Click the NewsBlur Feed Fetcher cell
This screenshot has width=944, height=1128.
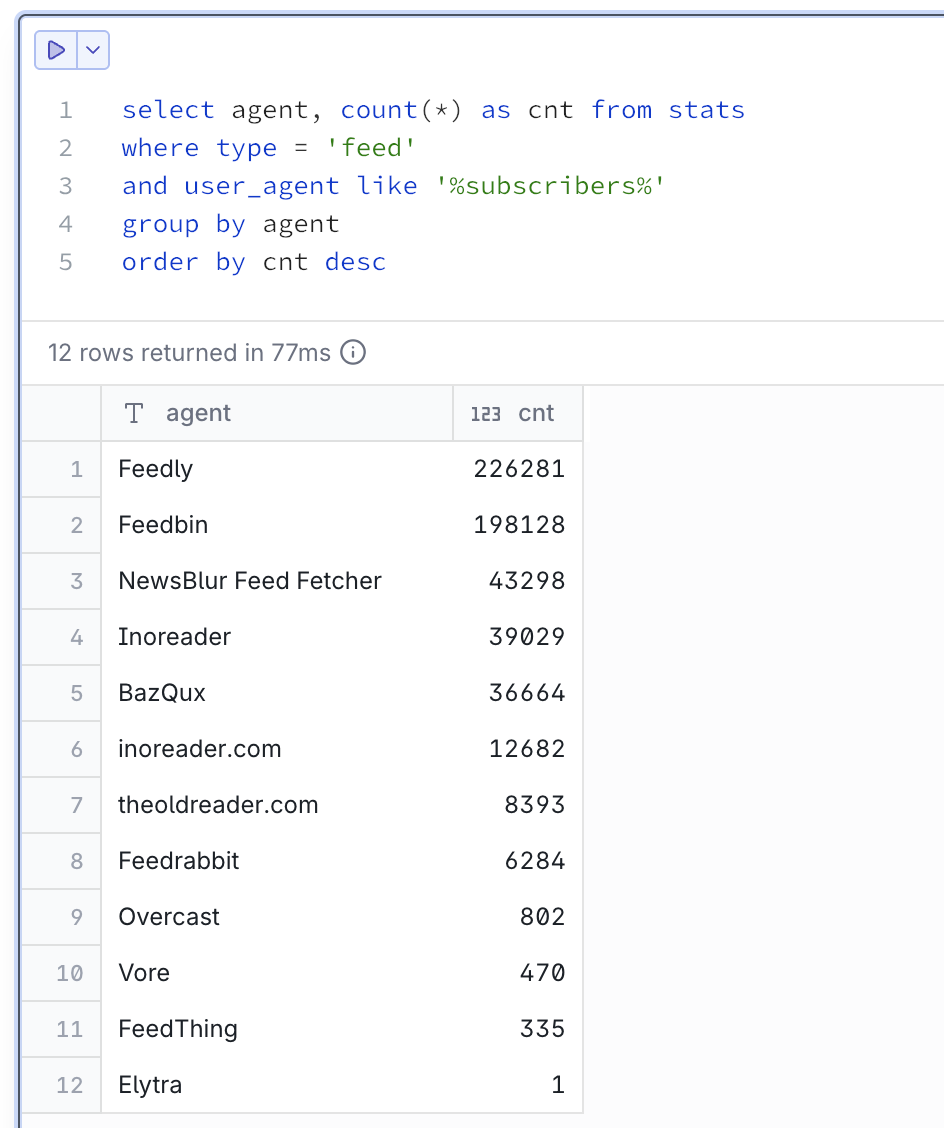click(x=250, y=581)
